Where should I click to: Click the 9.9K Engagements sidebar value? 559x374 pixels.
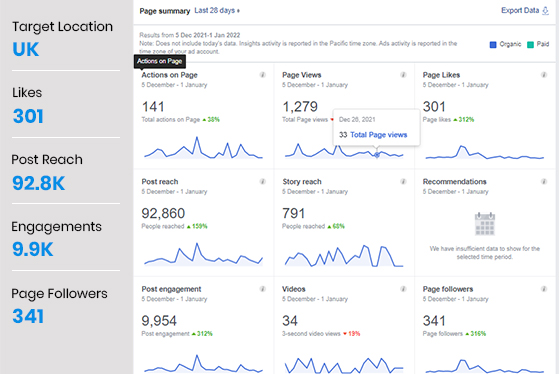32,249
